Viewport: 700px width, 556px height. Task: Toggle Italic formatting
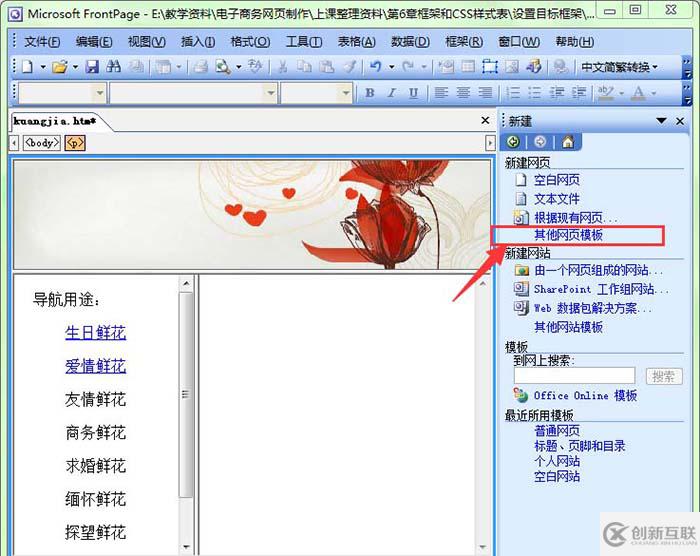392,93
